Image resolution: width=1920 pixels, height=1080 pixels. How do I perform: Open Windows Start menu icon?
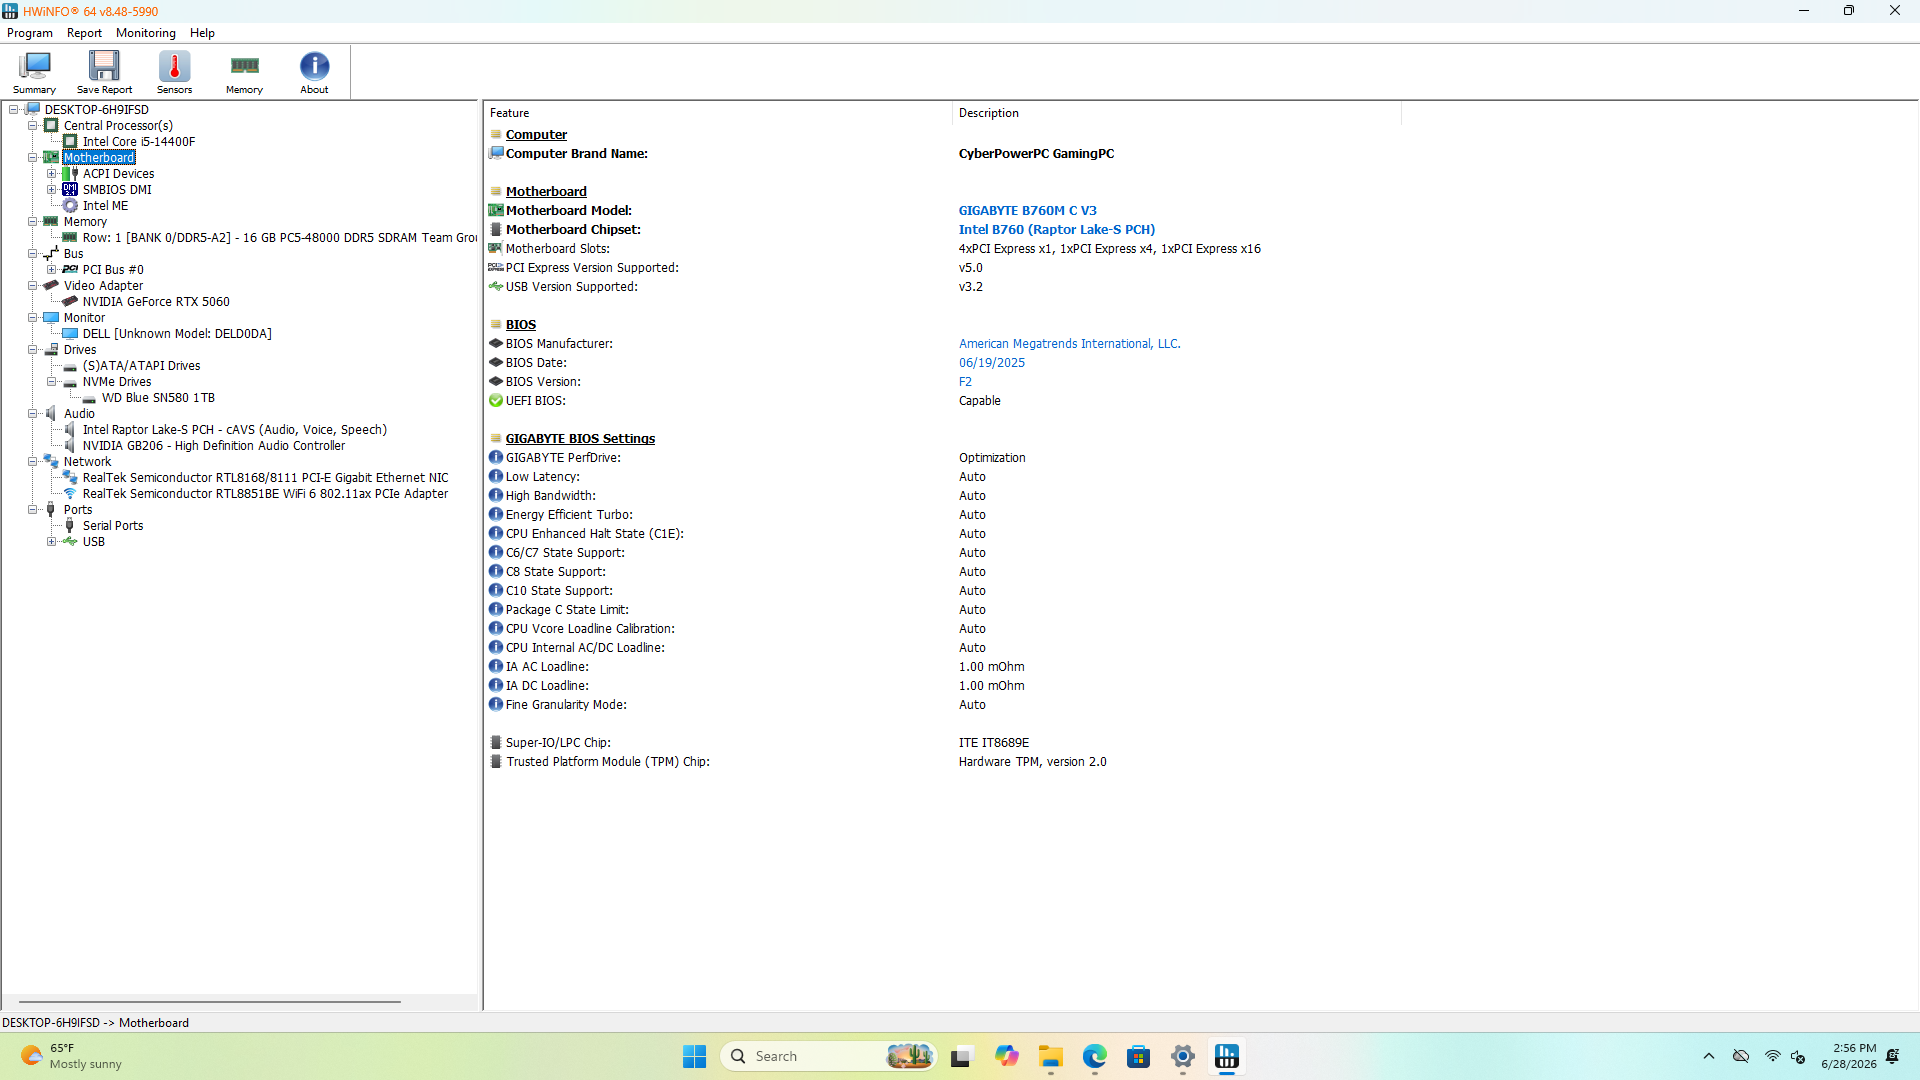click(x=695, y=1057)
